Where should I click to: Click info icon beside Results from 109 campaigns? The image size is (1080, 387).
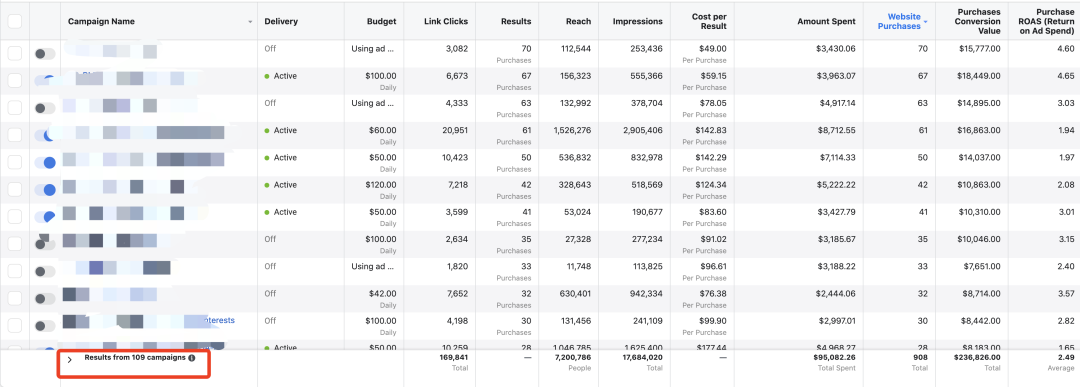(191, 358)
